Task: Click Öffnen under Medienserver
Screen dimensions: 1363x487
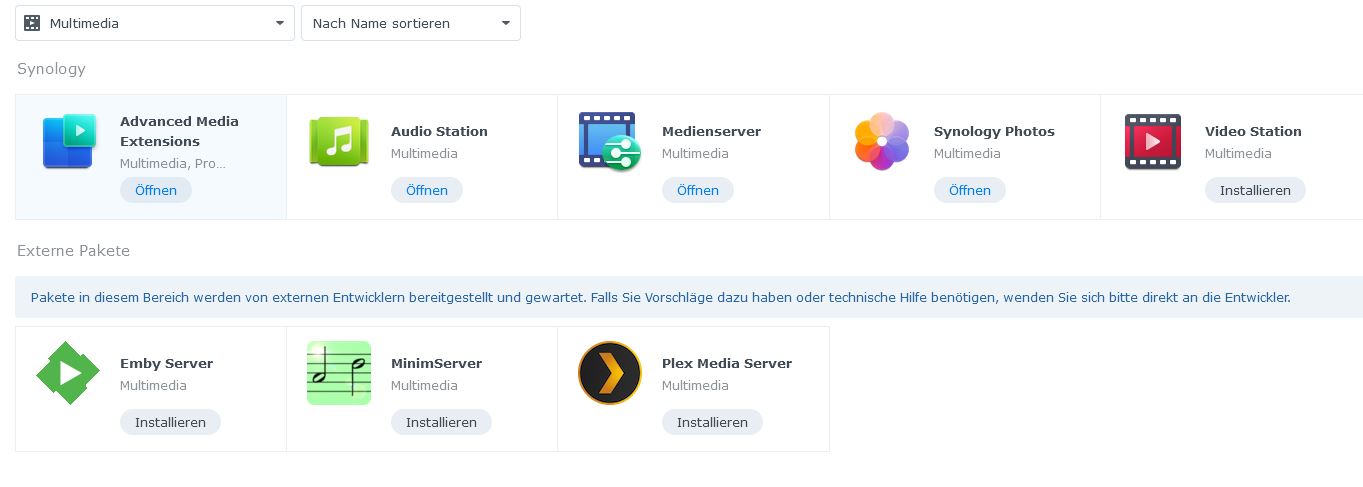Action: point(698,190)
